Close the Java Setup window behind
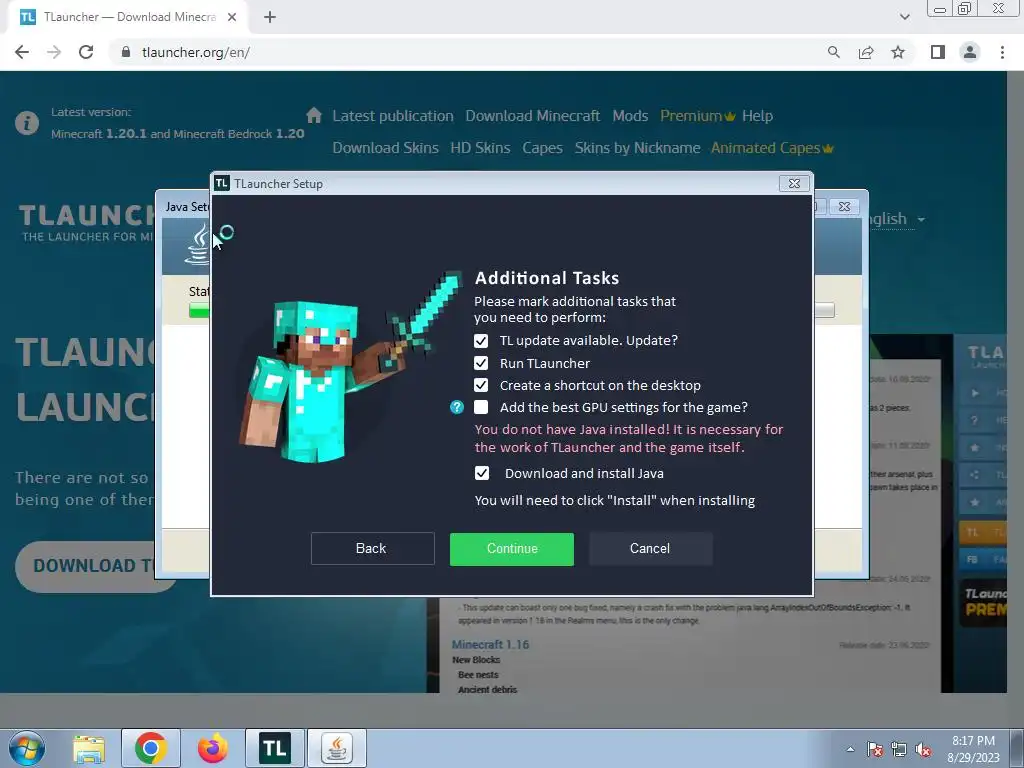The image size is (1024, 768). (x=844, y=206)
